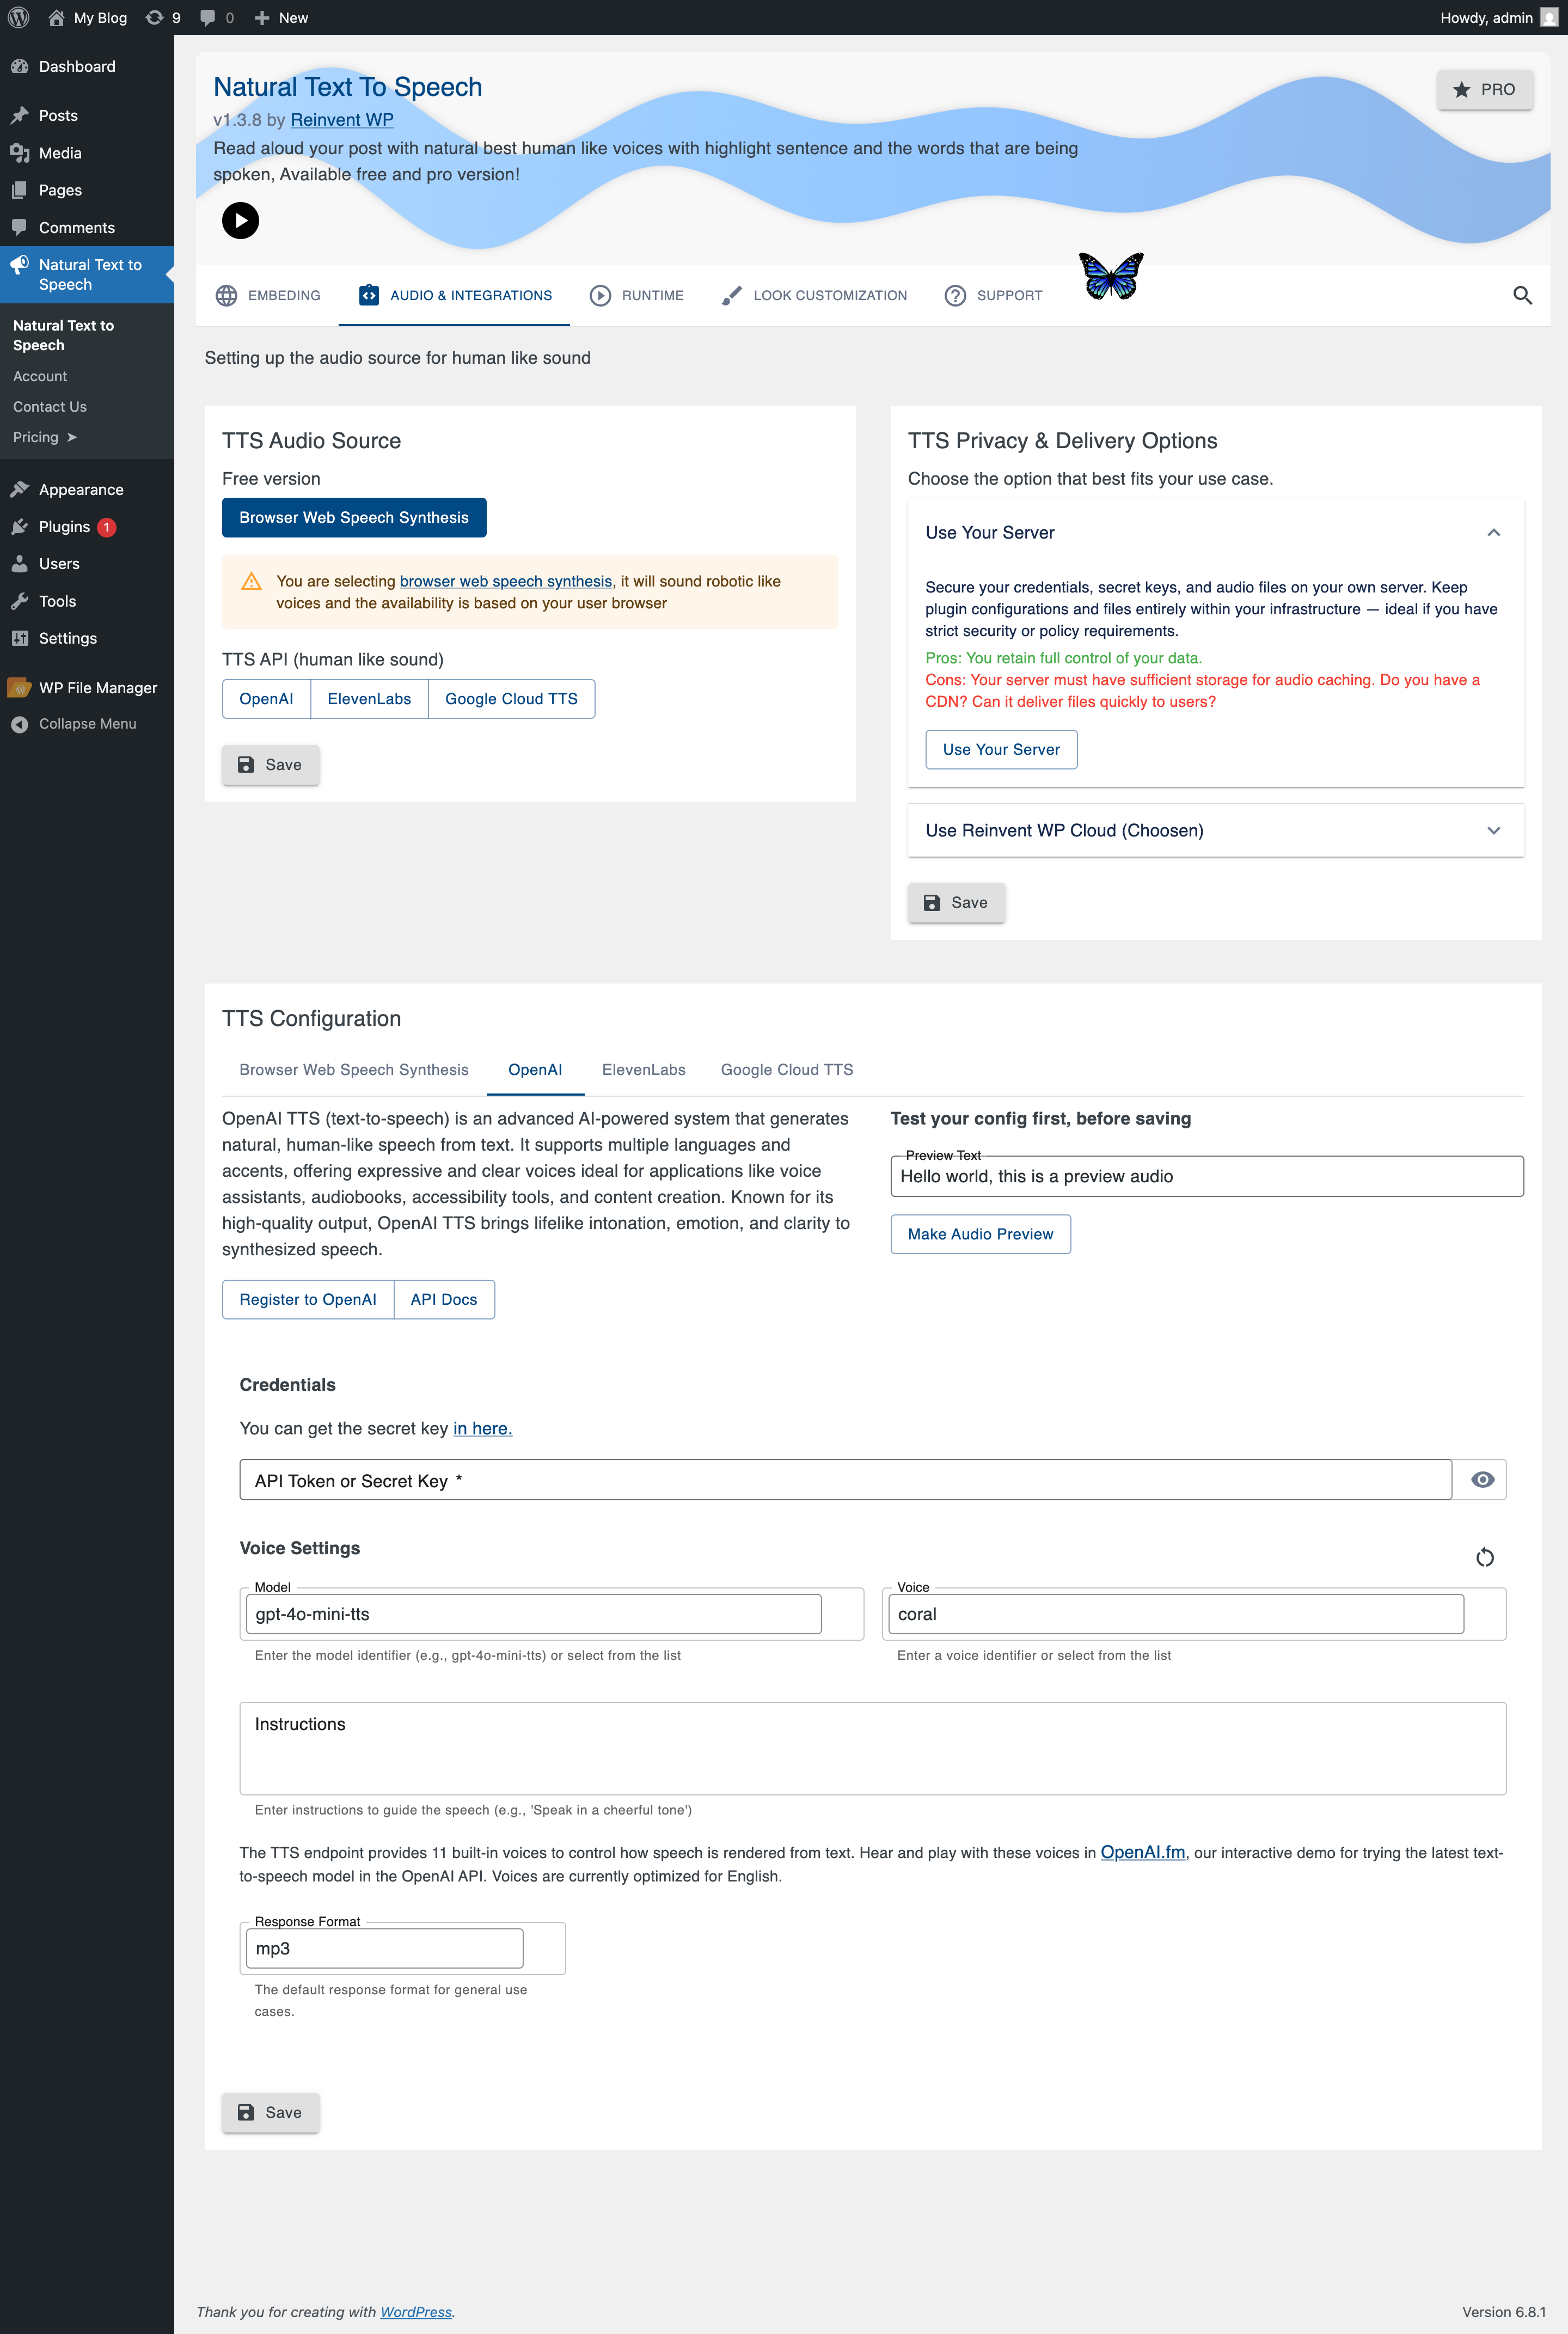This screenshot has height=2334, width=1568.
Task: Expand the Pricing submenu arrow
Action: pyautogui.click(x=71, y=437)
